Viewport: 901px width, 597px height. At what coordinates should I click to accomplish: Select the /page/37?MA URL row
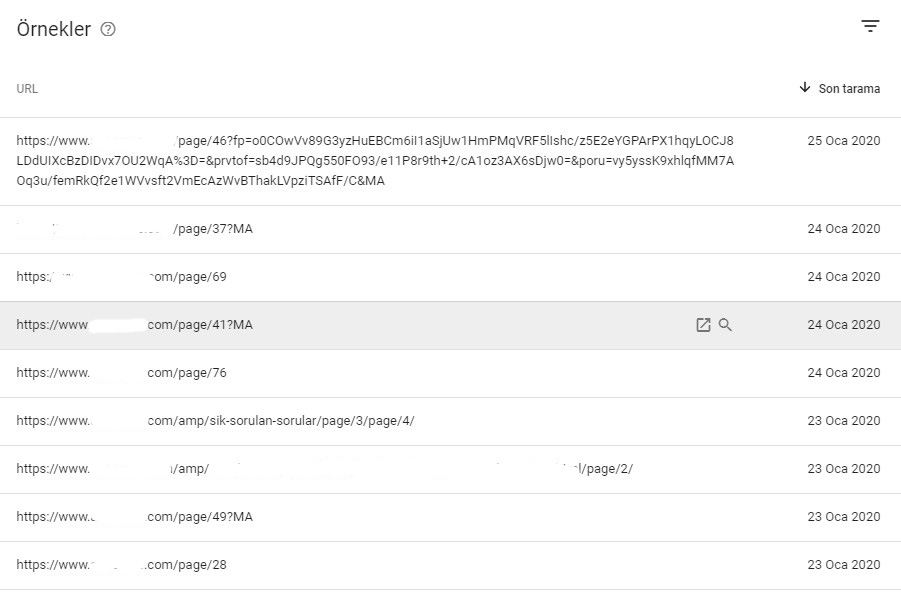[x=450, y=229]
